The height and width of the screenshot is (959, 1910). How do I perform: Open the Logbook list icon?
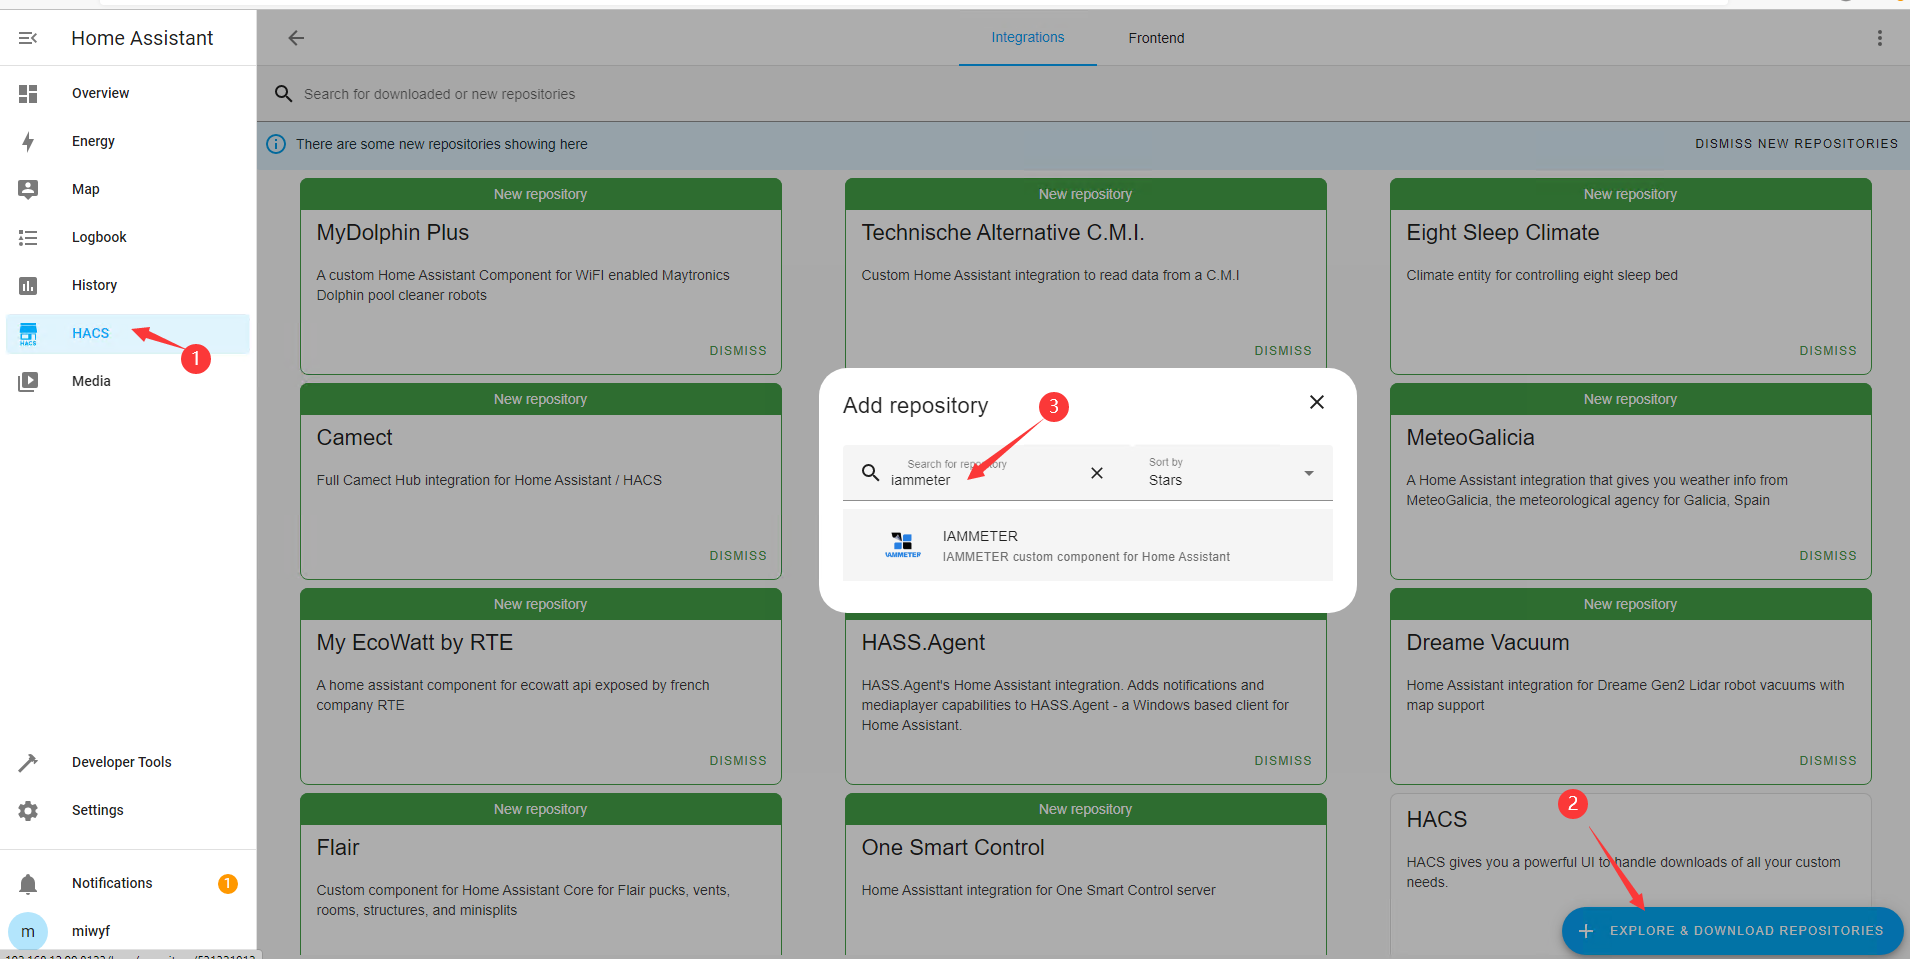28,238
